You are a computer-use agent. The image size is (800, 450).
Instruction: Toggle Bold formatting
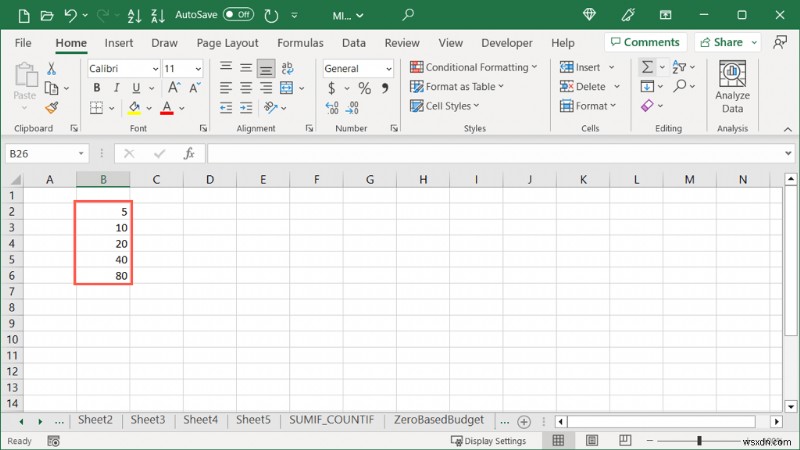pyautogui.click(x=96, y=88)
